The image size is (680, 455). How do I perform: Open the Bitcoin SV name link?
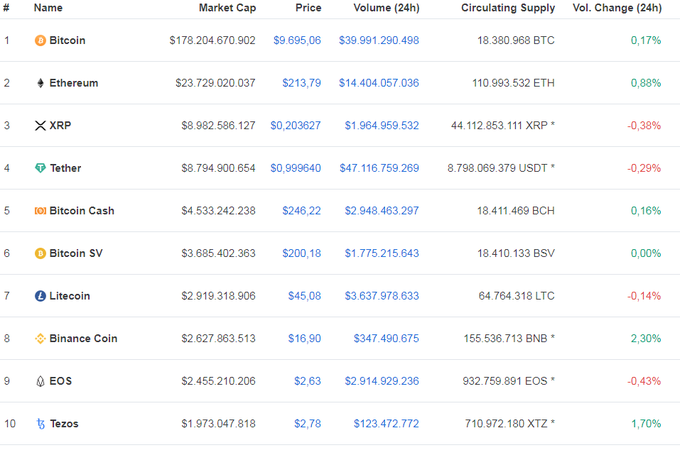pyautogui.click(x=76, y=253)
